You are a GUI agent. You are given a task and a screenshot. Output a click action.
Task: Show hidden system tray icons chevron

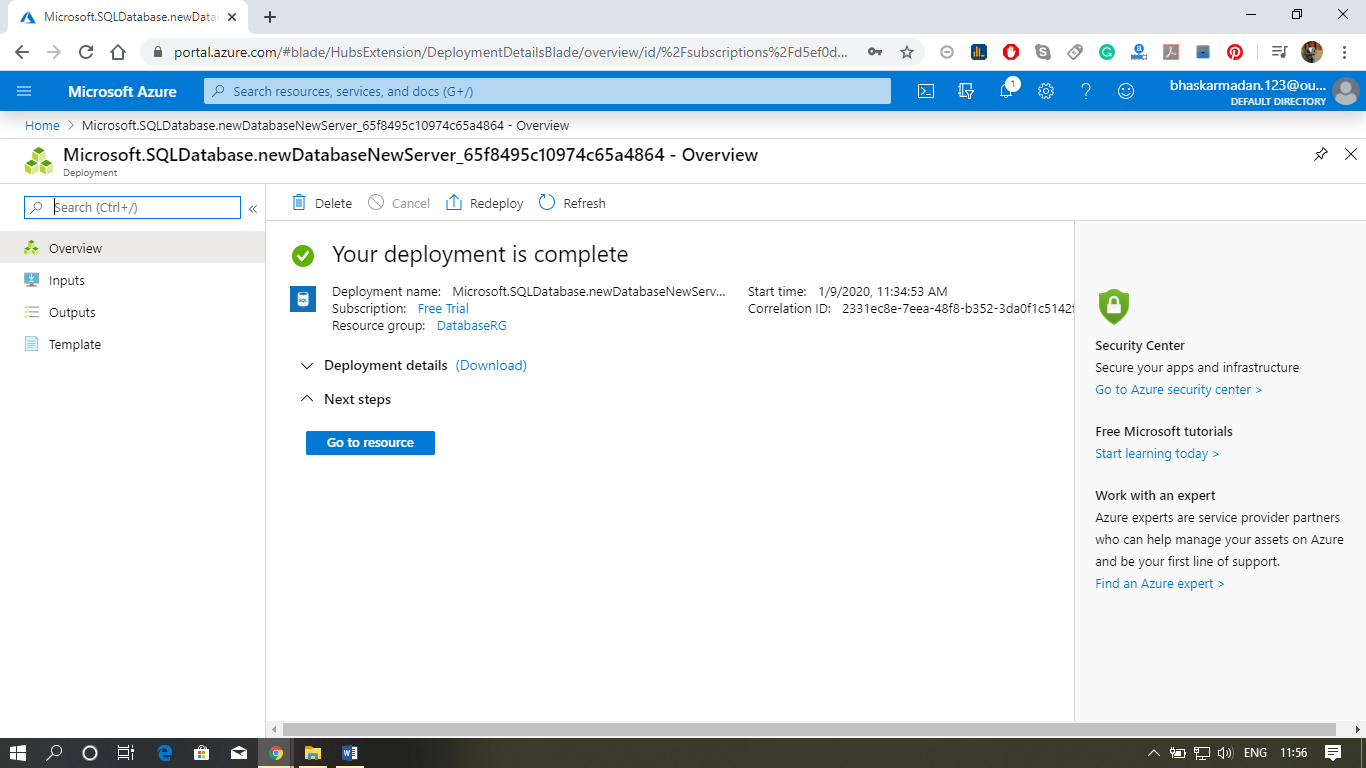tap(1153, 753)
